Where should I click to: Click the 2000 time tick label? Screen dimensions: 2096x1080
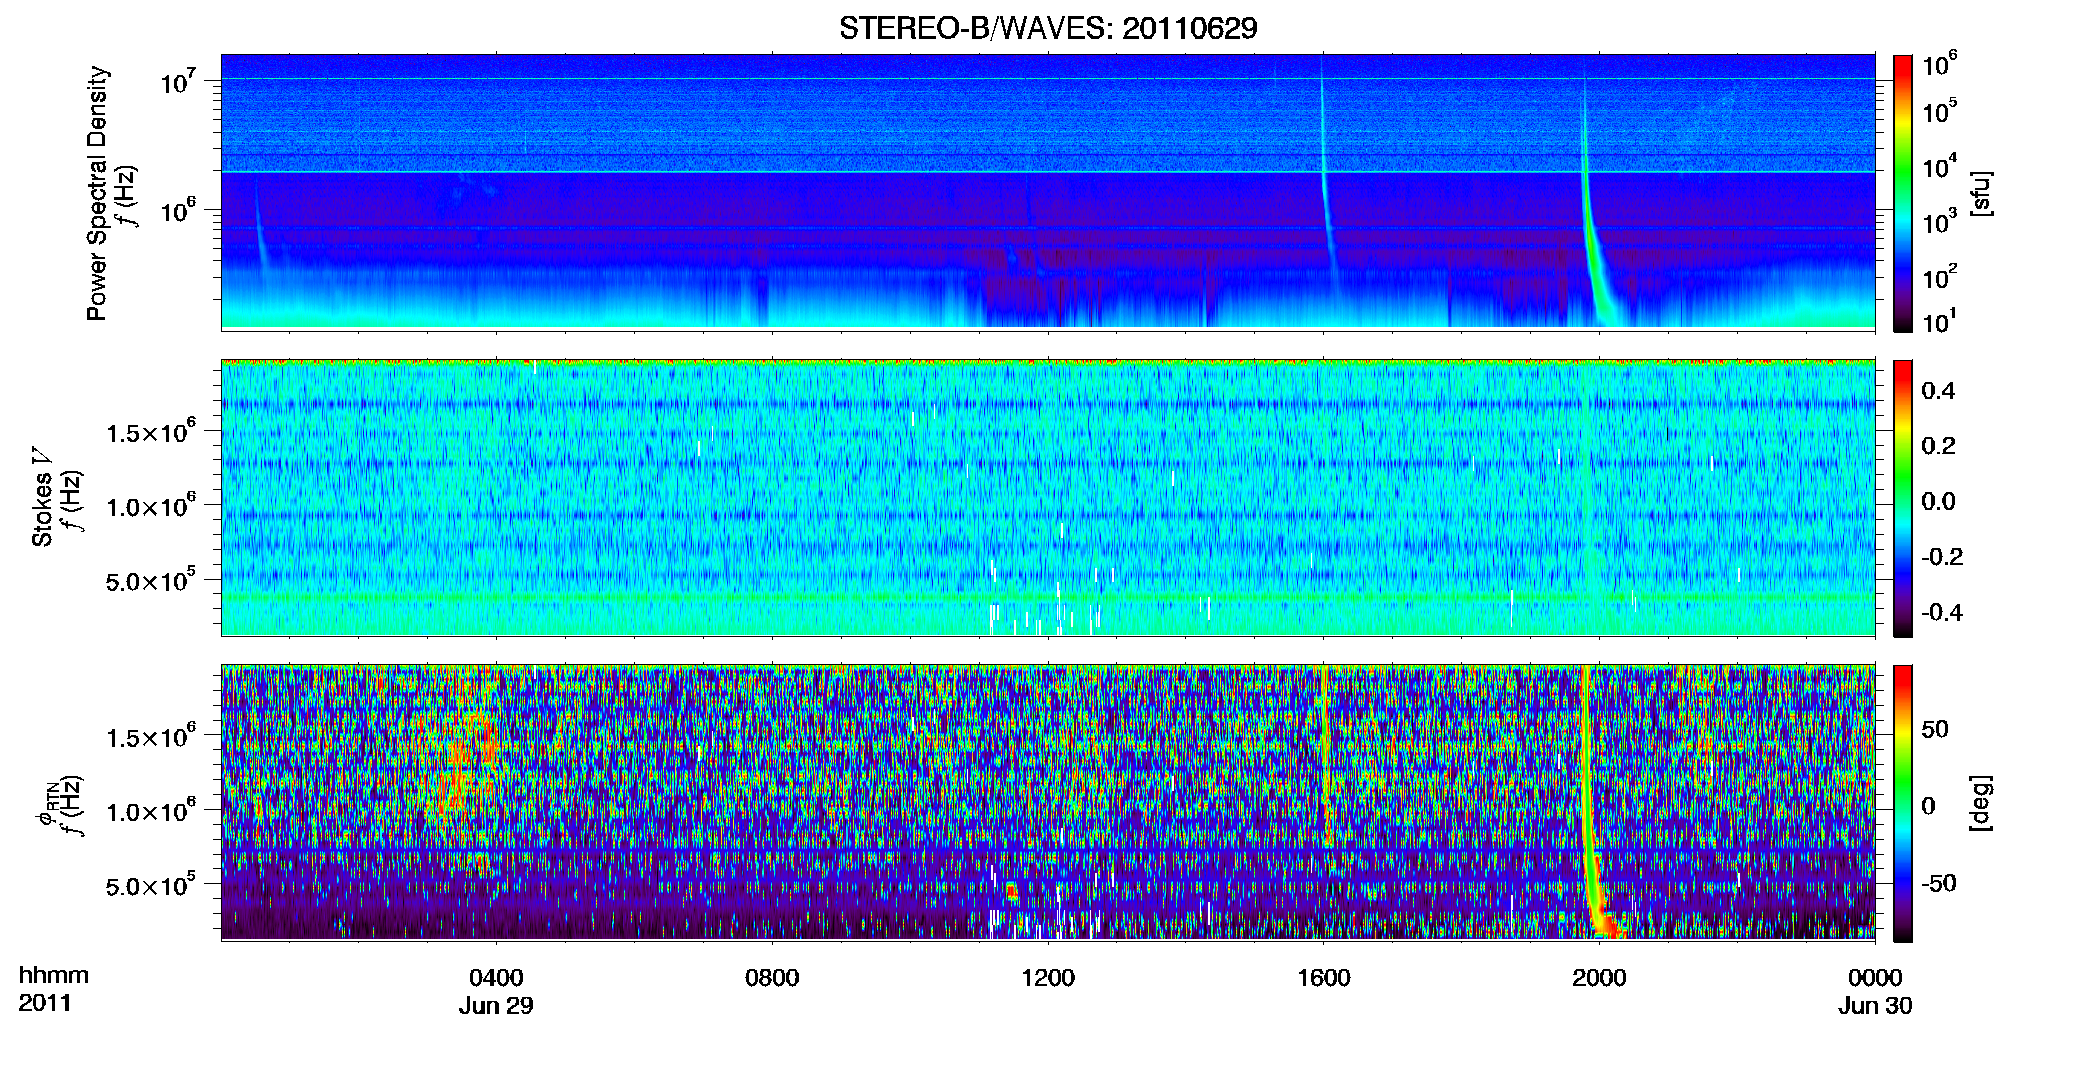coord(1599,977)
